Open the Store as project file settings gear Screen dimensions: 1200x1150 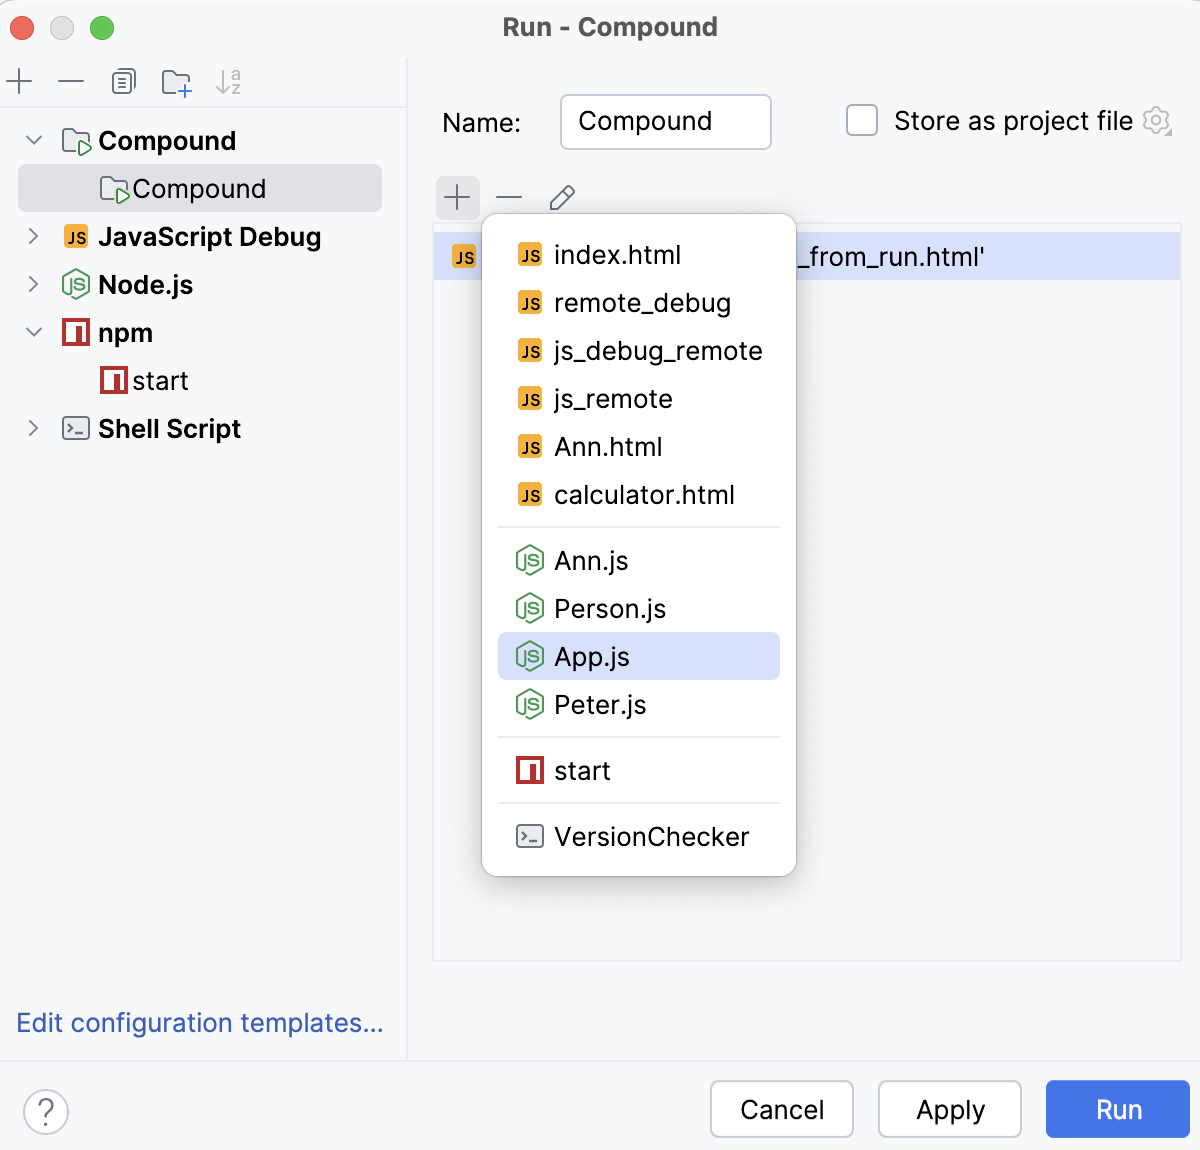coord(1156,120)
